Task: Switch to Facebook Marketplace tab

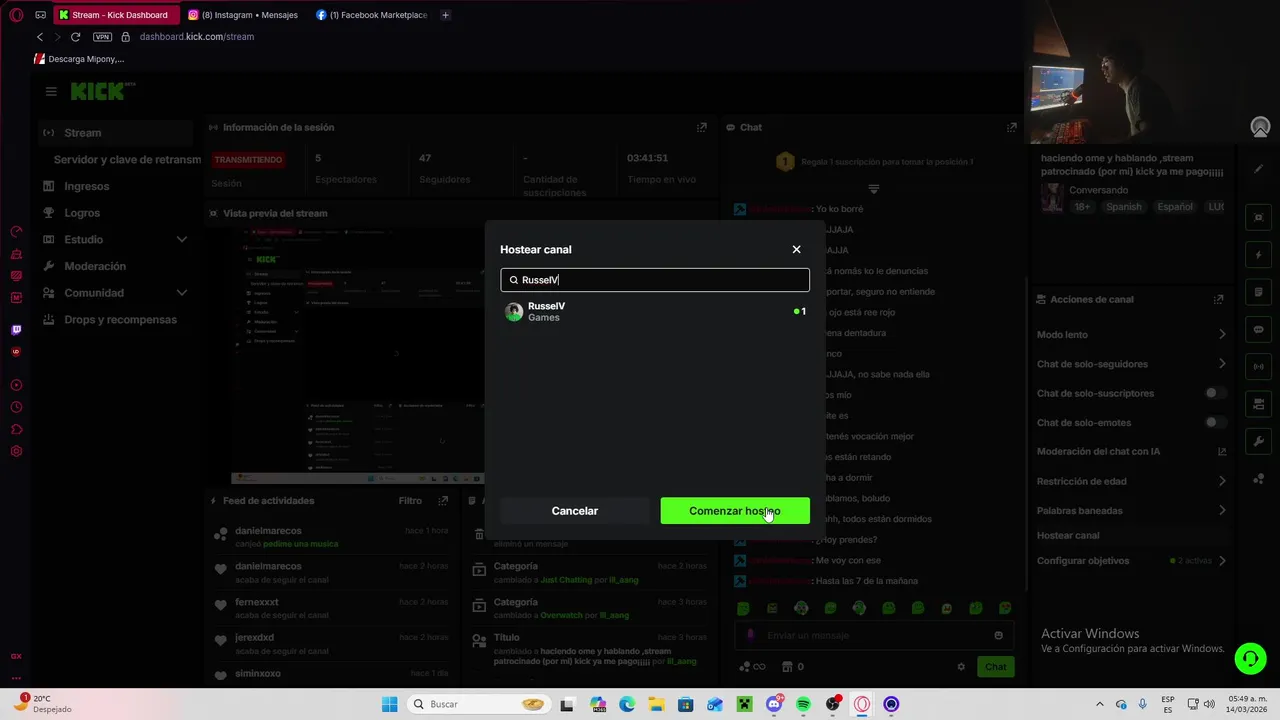Action: (371, 15)
